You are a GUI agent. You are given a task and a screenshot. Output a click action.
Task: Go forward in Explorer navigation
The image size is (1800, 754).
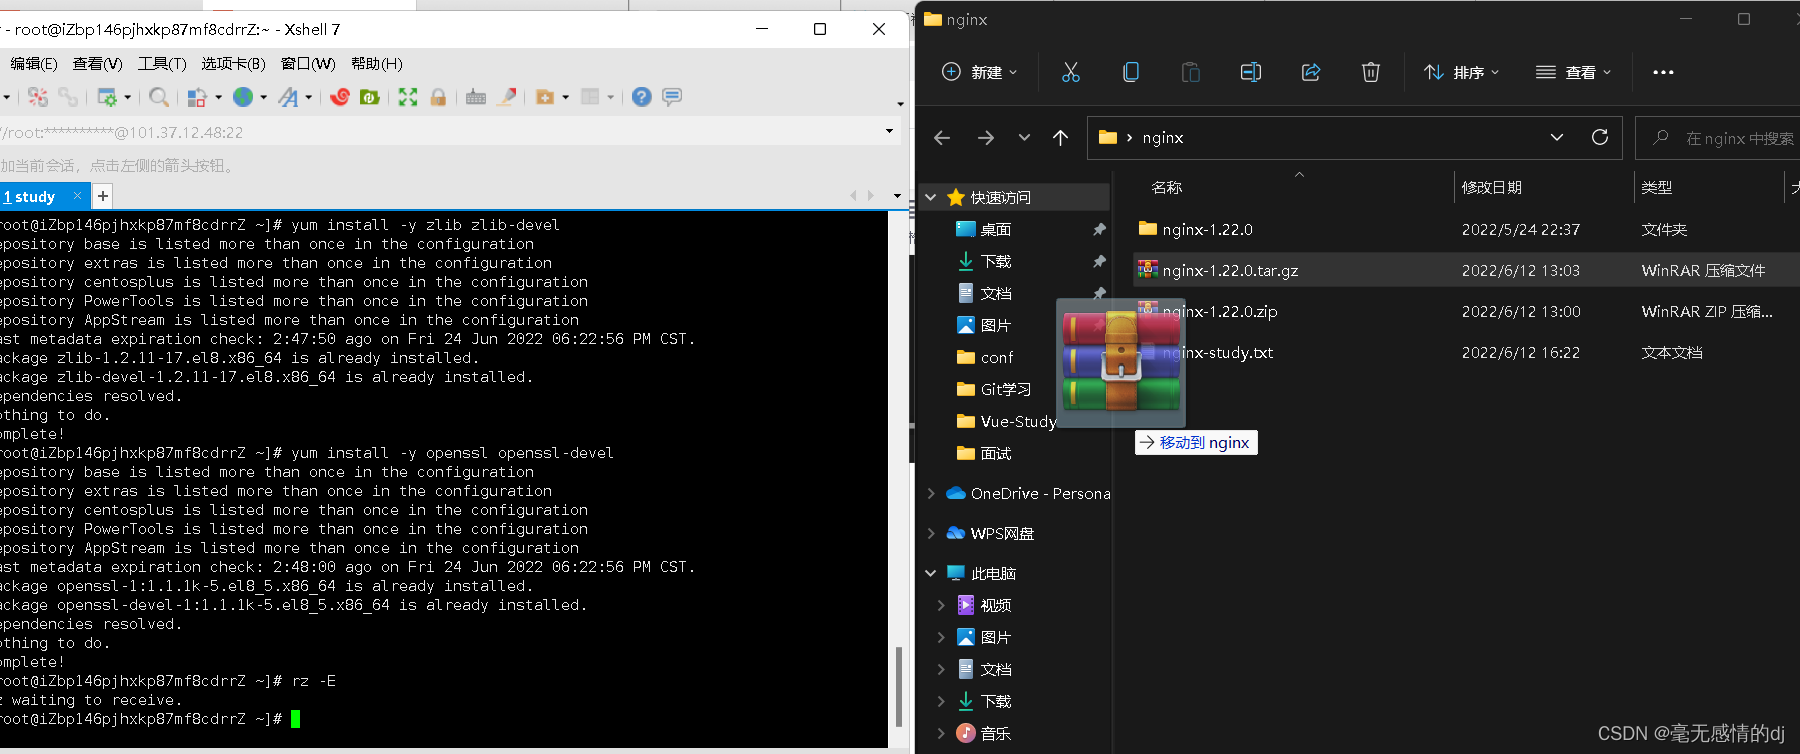(x=986, y=138)
